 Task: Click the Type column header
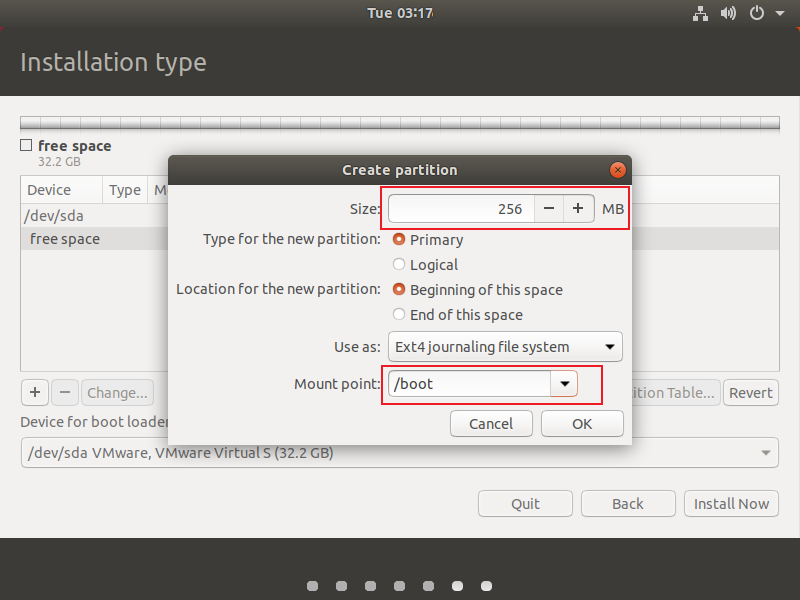(x=125, y=190)
